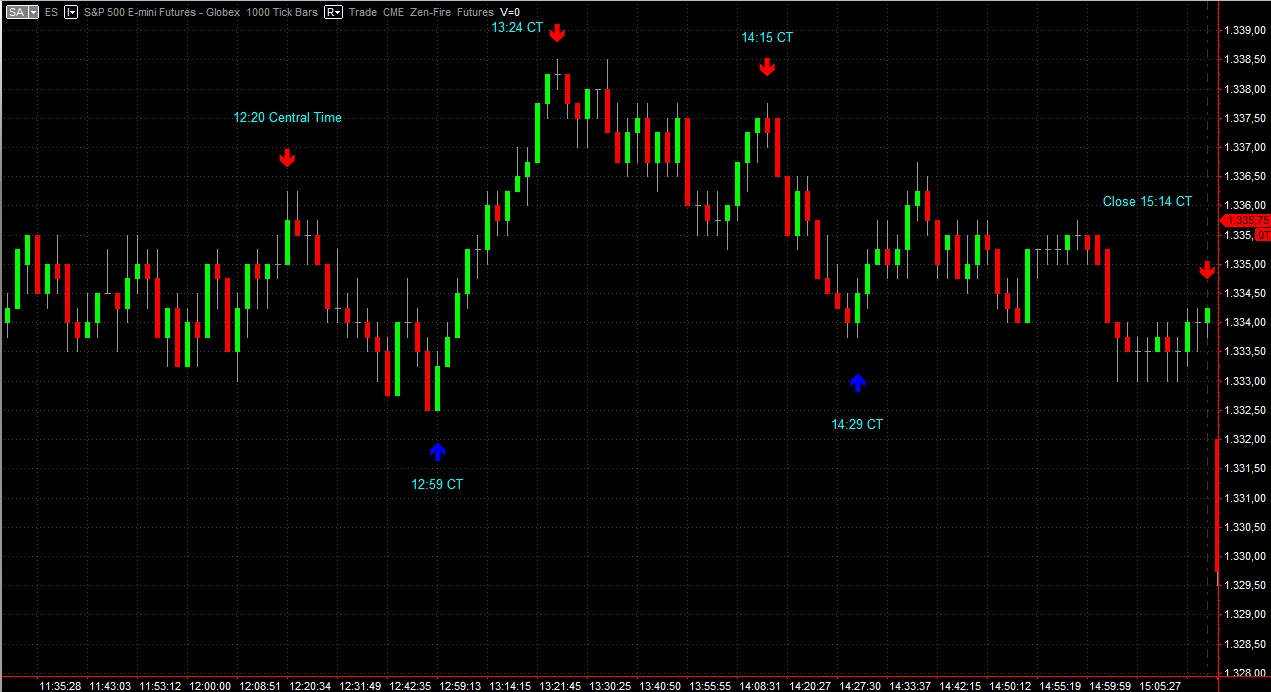Click the 14:50:12 time axis label
Screen dimensions: 1271x692
pyautogui.click(x=1010, y=686)
